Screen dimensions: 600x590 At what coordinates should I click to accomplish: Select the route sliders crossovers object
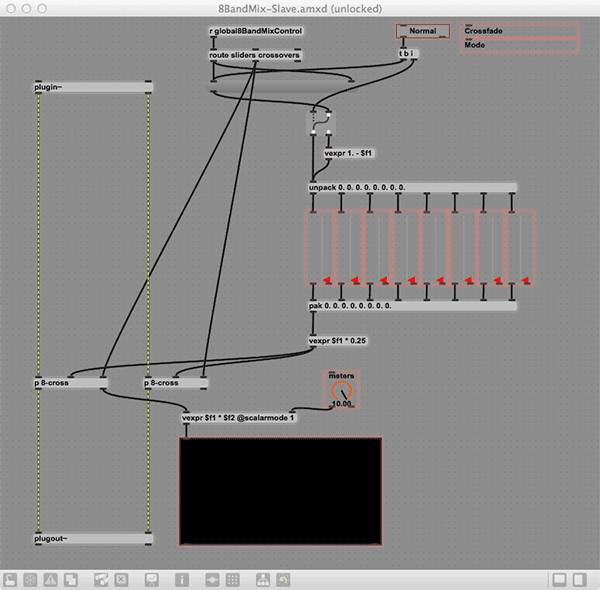pyautogui.click(x=254, y=55)
